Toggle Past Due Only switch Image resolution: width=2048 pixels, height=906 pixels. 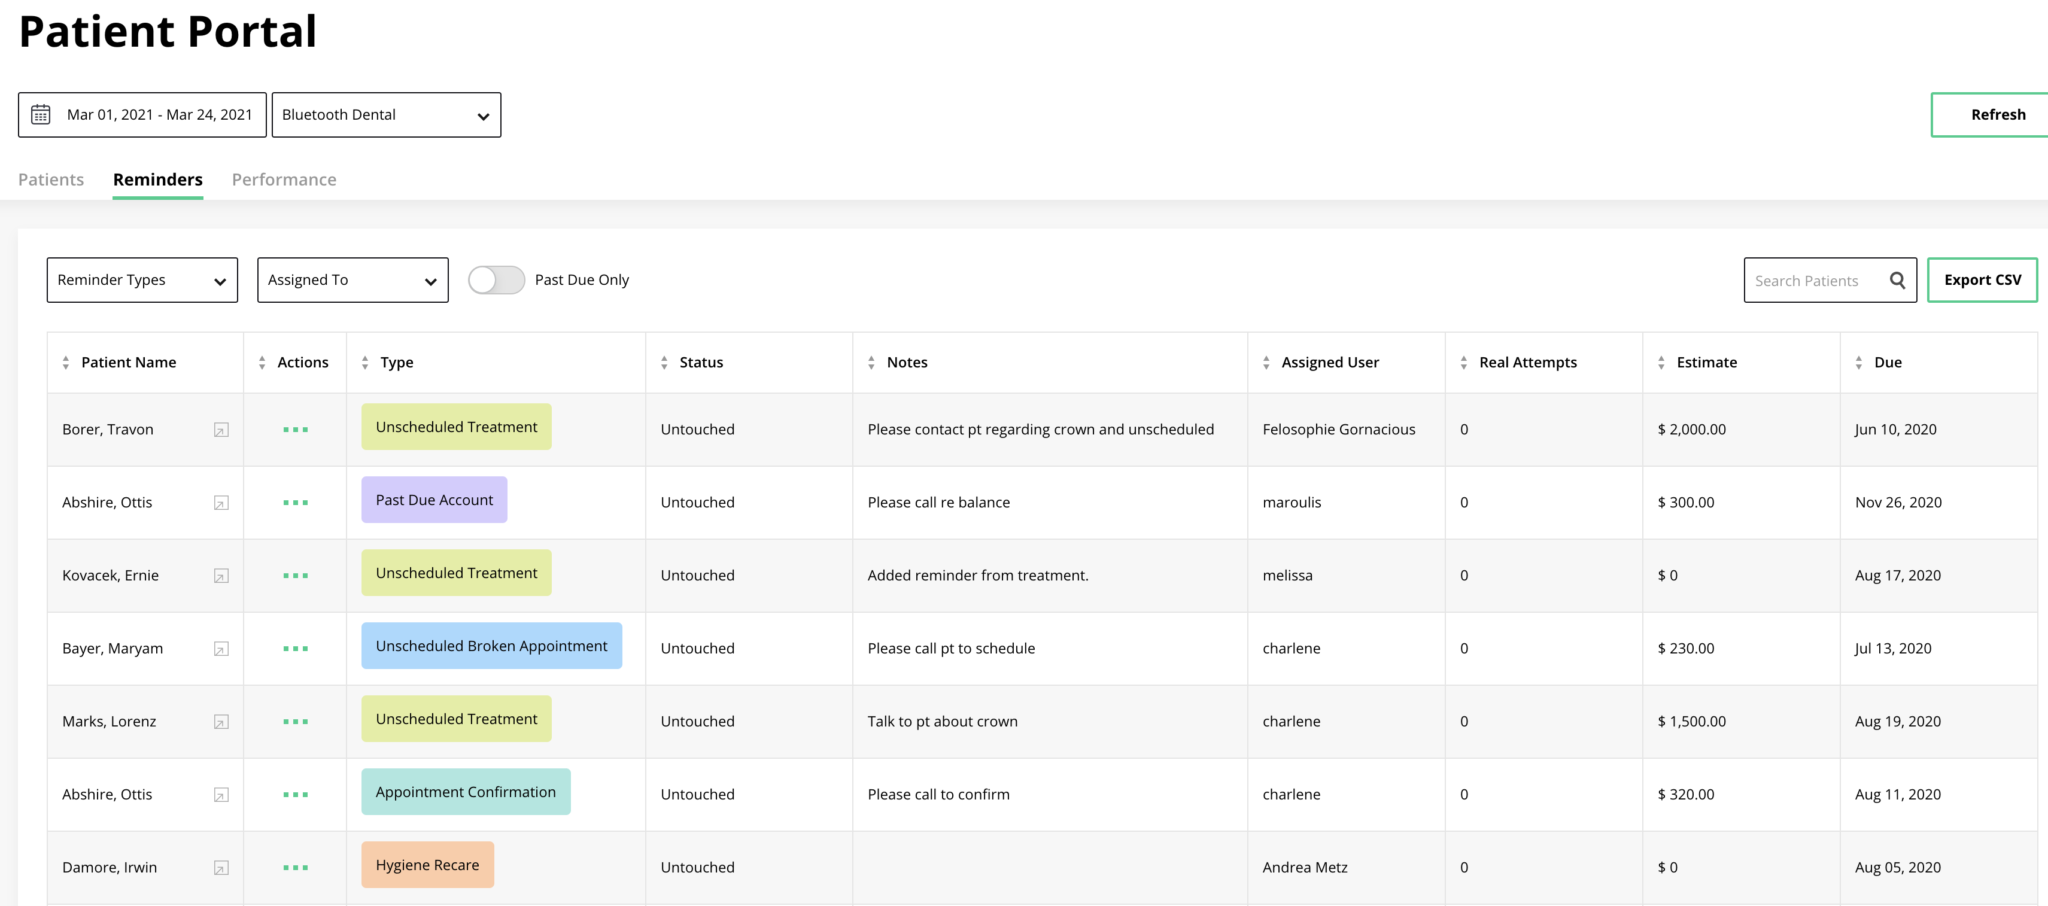click(x=497, y=280)
